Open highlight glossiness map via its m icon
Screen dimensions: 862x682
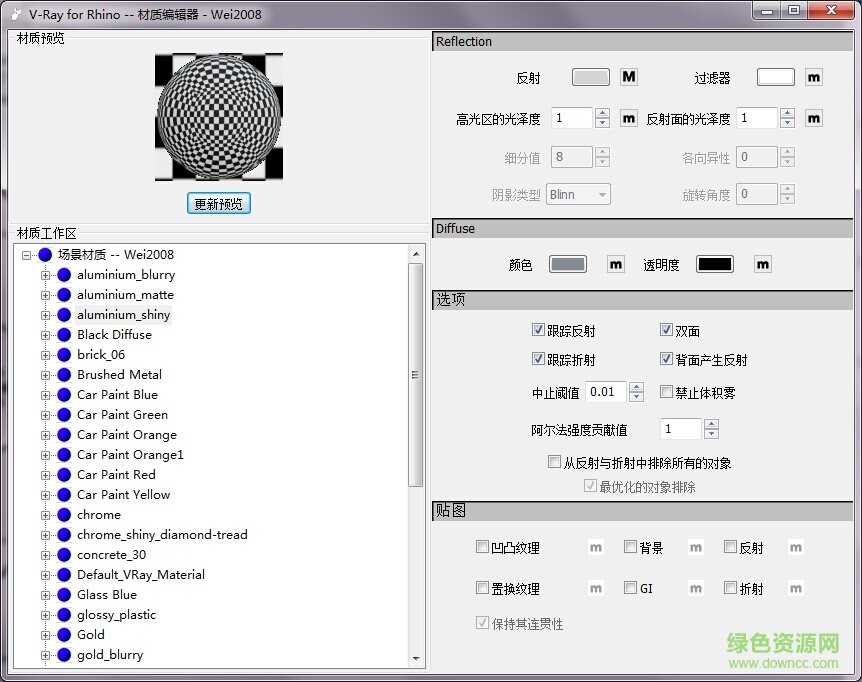tap(628, 117)
